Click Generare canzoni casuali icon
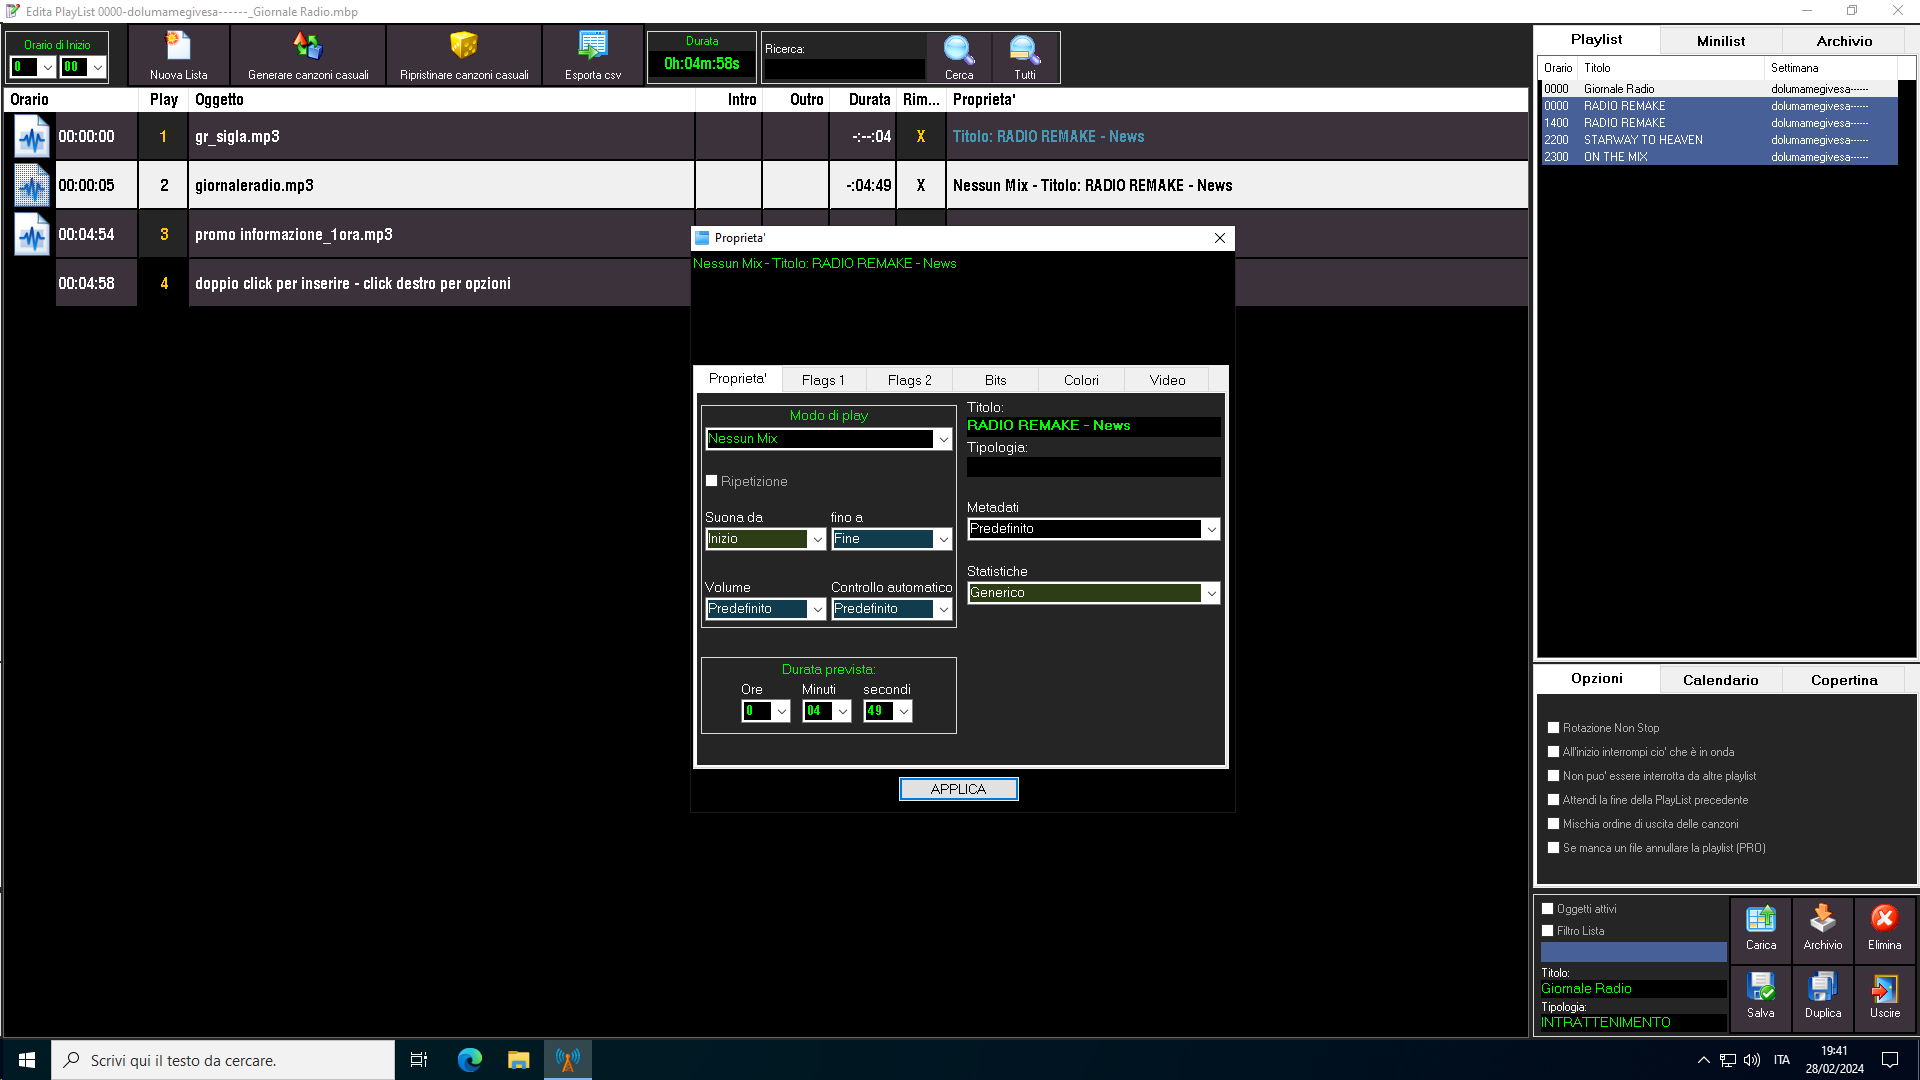The image size is (1920, 1080). tap(307, 47)
